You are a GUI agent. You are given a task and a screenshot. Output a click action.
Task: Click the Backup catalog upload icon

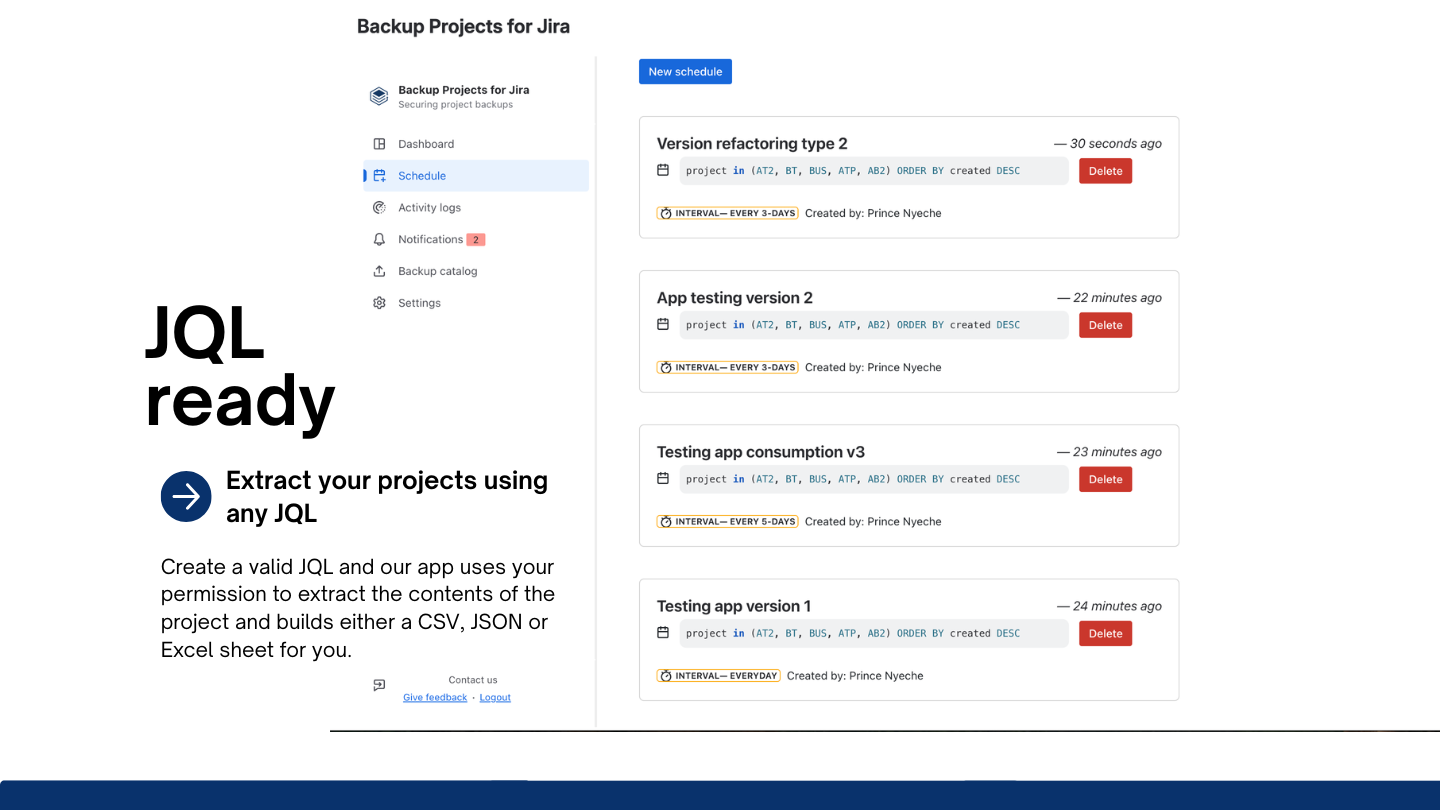(379, 271)
